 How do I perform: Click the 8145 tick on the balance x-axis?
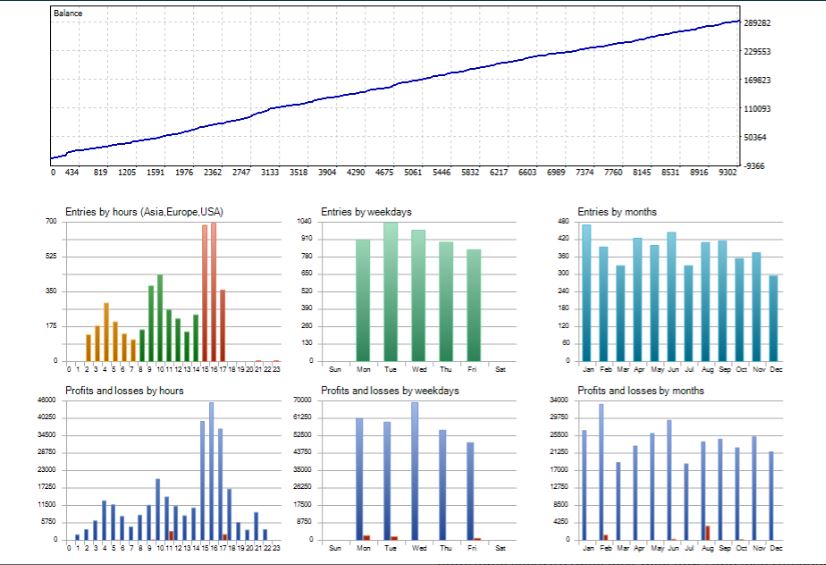(x=642, y=172)
